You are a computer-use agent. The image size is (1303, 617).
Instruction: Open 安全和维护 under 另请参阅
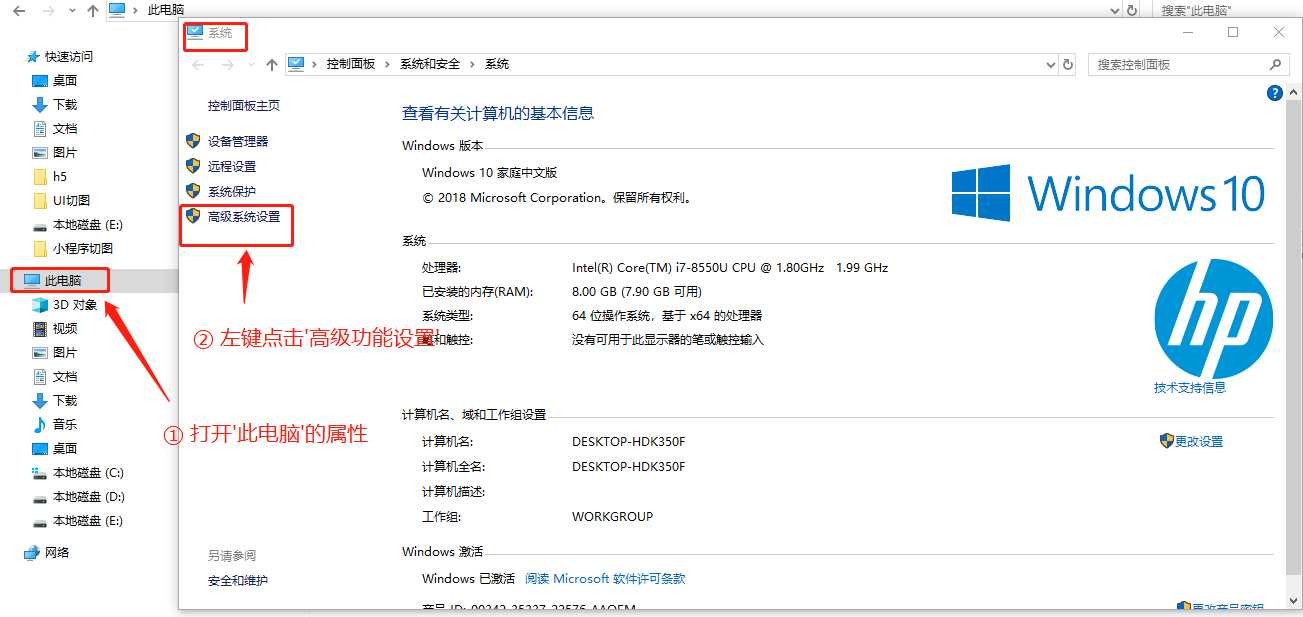tap(237, 580)
